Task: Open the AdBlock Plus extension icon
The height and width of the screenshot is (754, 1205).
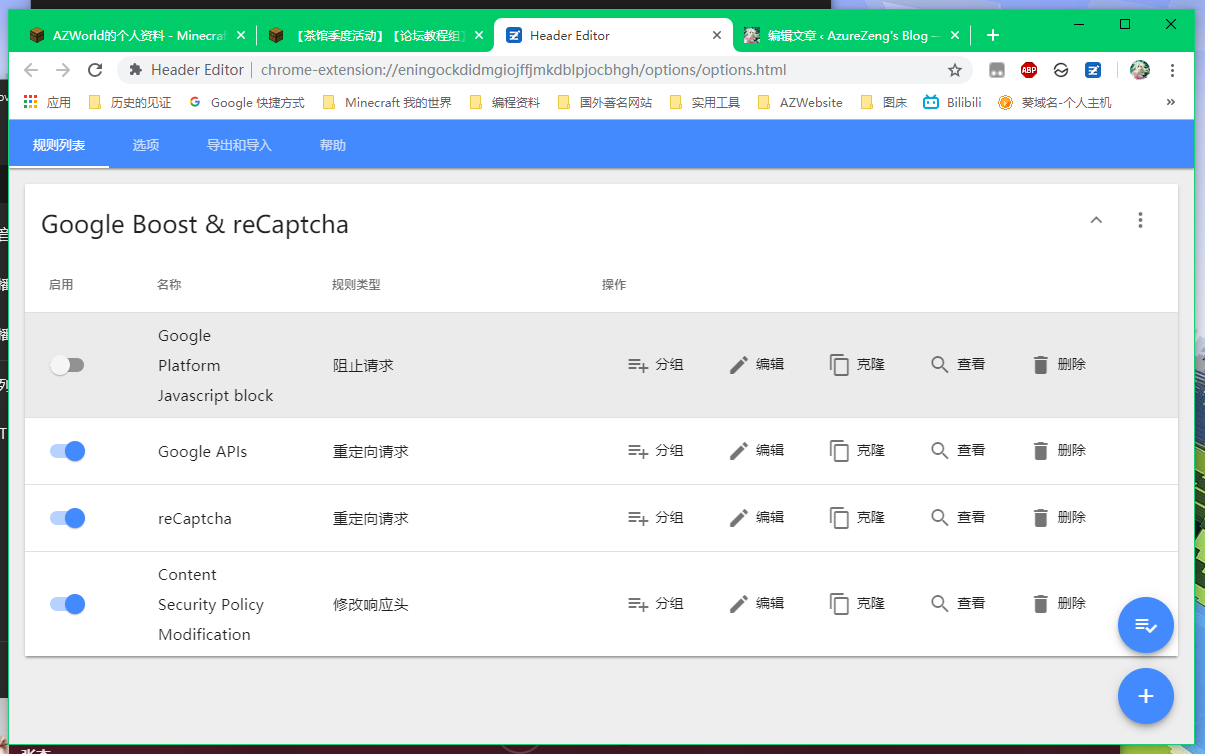Action: coord(1029,70)
